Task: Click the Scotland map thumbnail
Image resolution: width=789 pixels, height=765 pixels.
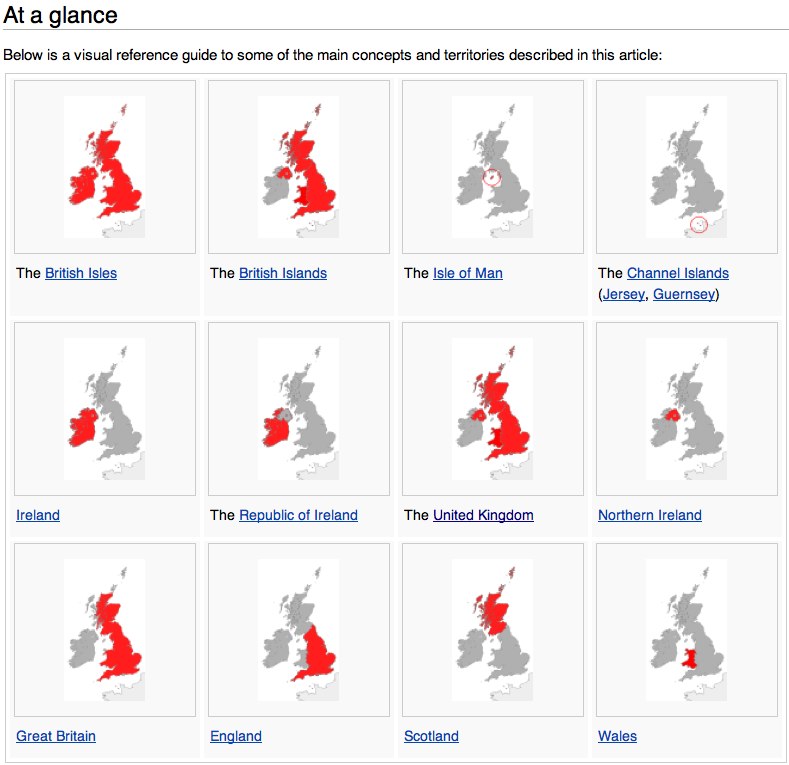Action: click(x=492, y=629)
